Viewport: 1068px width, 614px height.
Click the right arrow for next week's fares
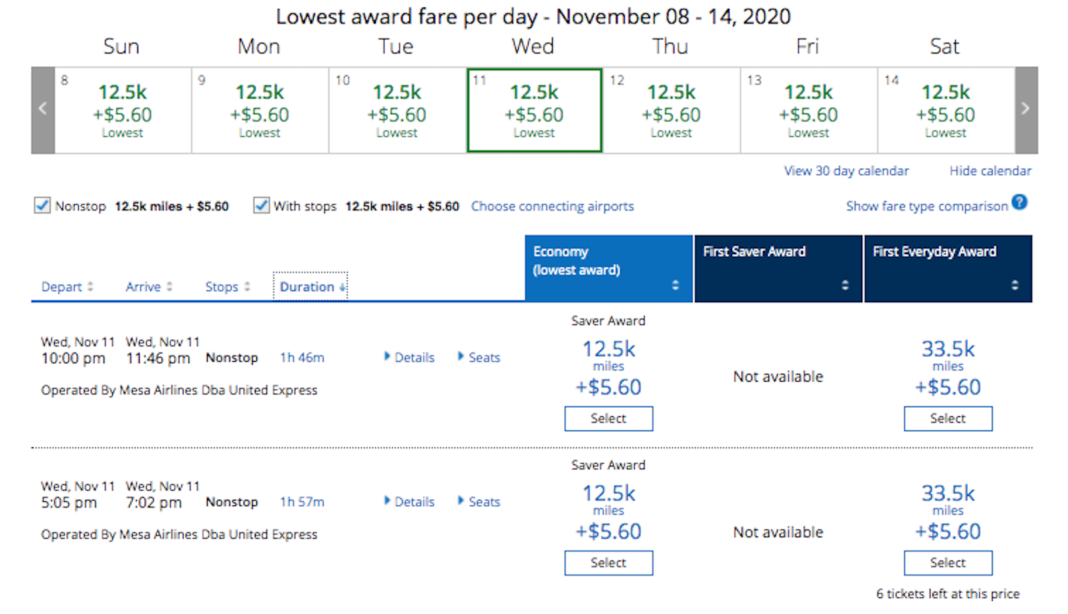[x=1026, y=109]
